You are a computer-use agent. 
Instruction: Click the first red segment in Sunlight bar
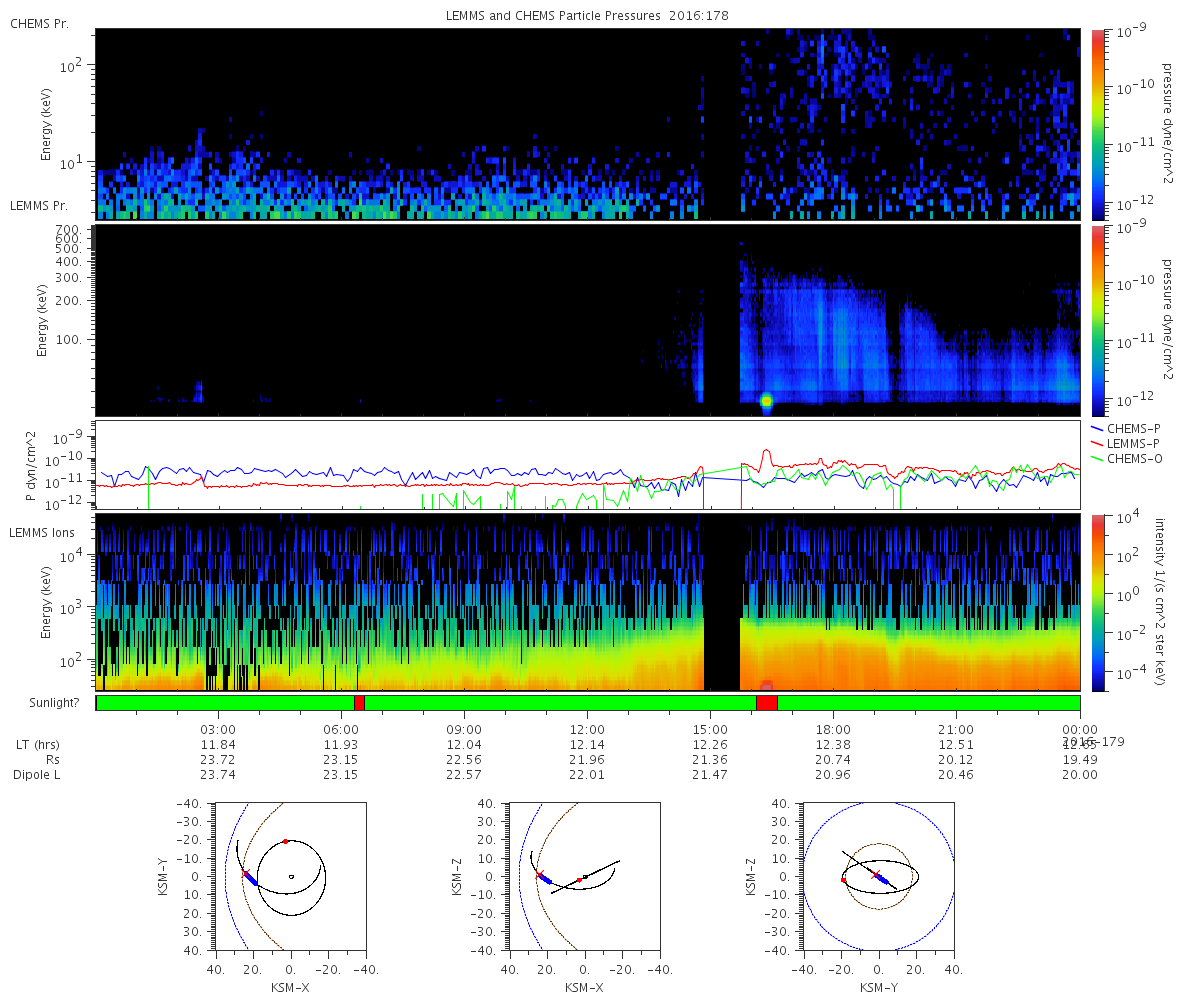[360, 703]
